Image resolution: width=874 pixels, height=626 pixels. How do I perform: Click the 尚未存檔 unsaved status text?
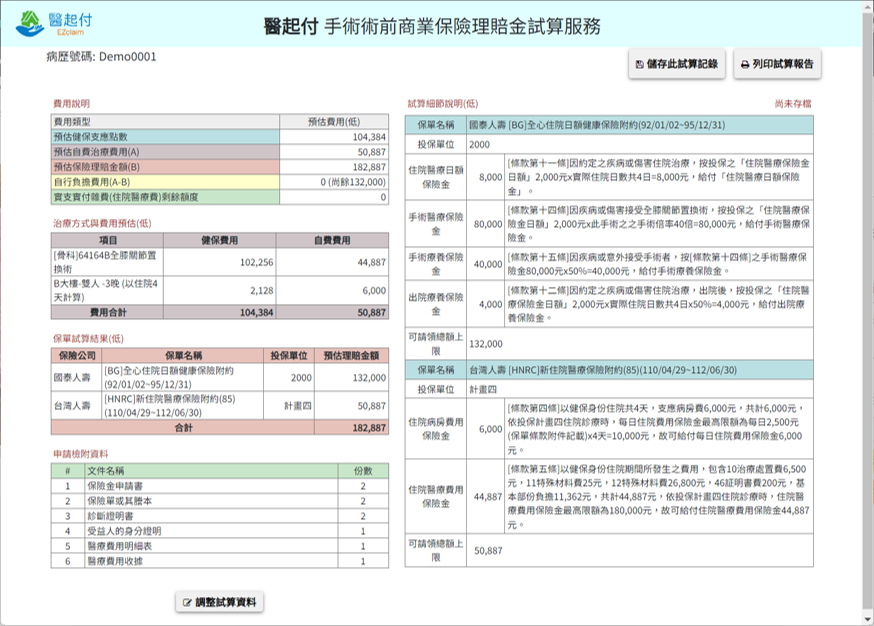793,103
